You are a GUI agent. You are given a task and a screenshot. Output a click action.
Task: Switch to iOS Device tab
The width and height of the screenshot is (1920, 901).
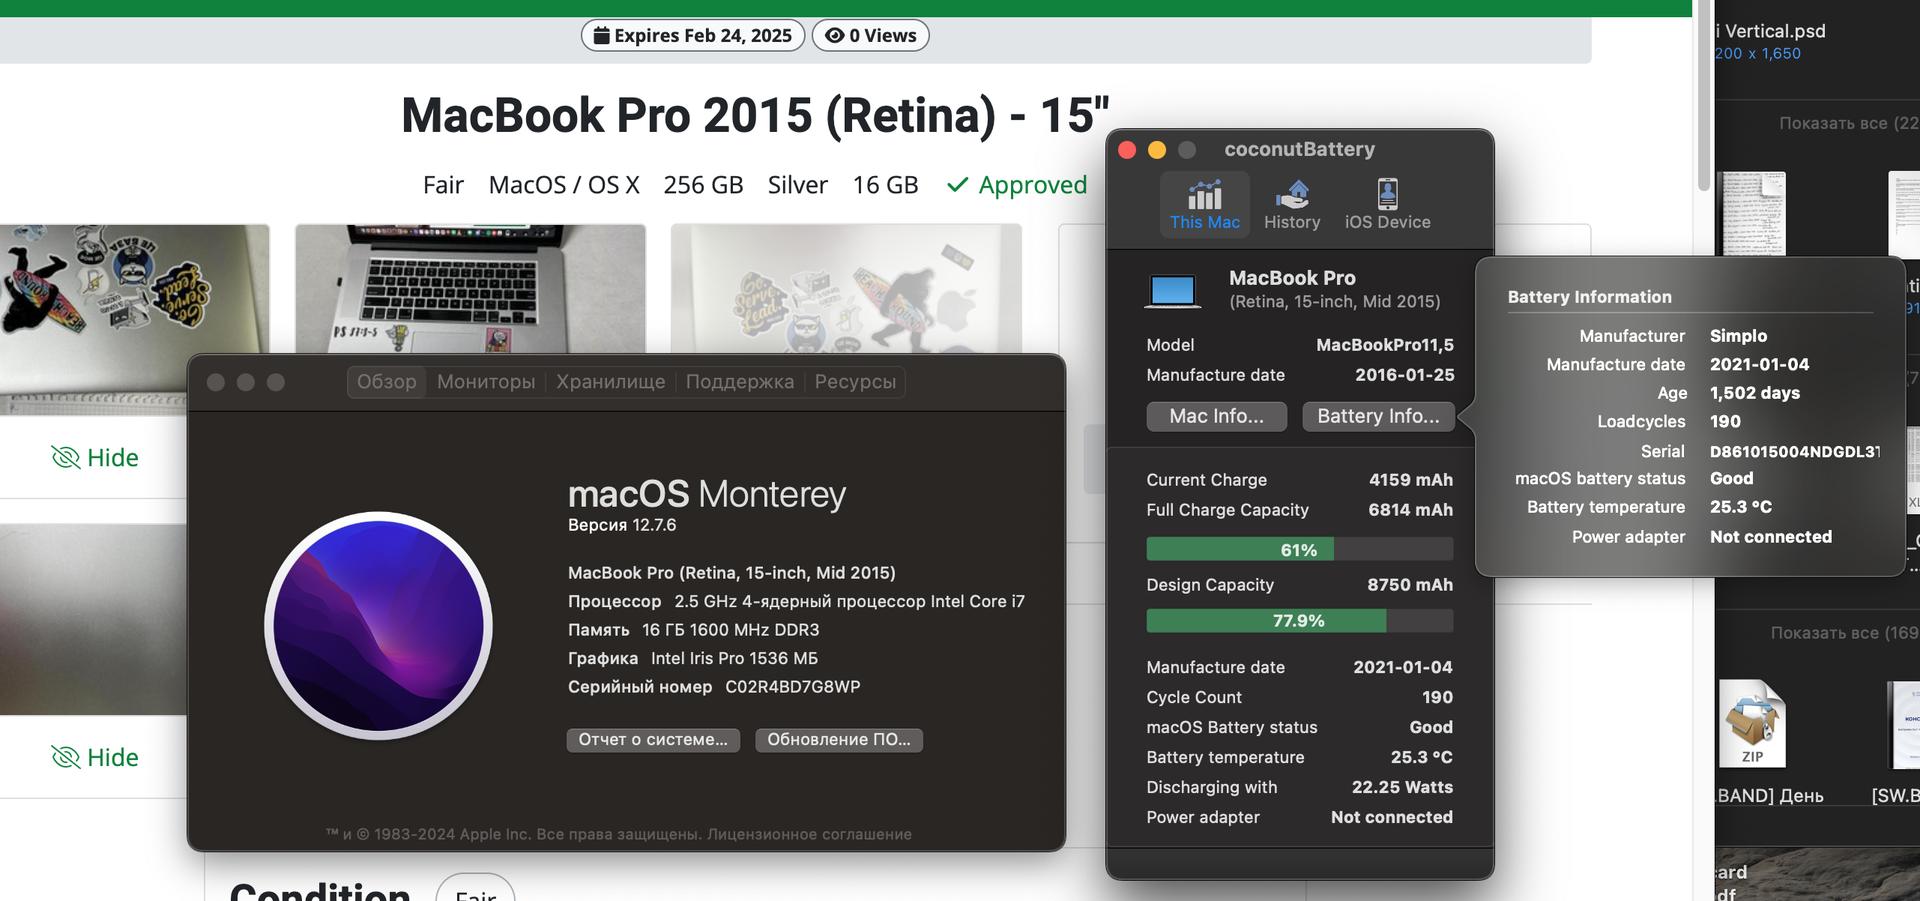tap(1387, 205)
